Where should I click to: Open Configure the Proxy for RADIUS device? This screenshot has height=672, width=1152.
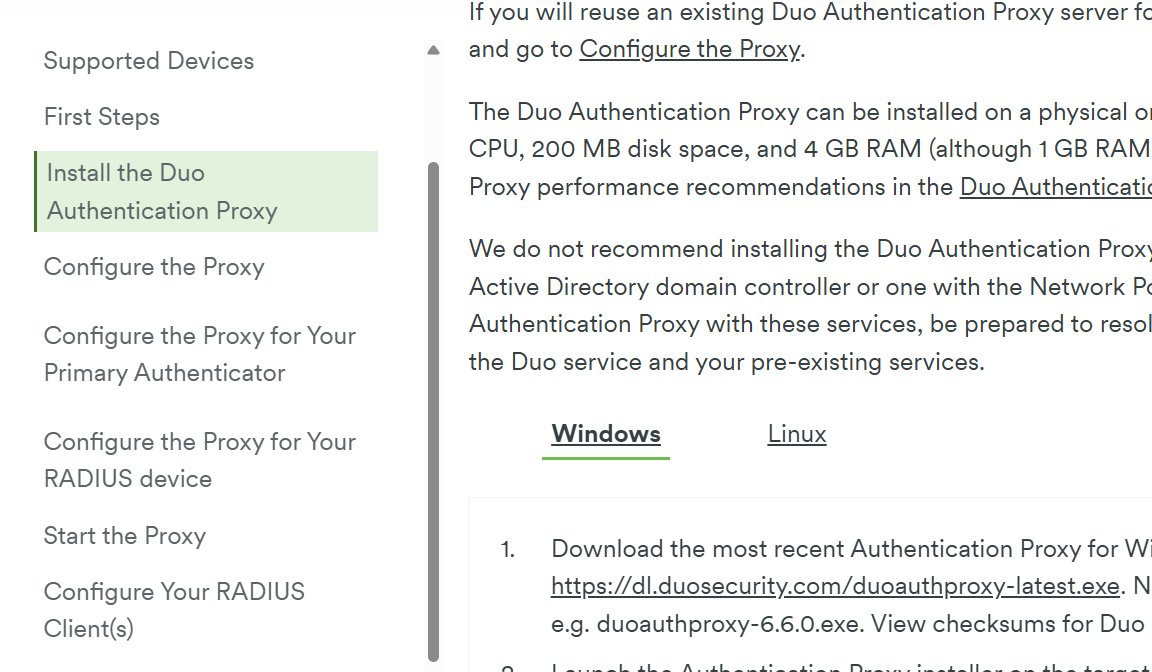[x=200, y=460]
